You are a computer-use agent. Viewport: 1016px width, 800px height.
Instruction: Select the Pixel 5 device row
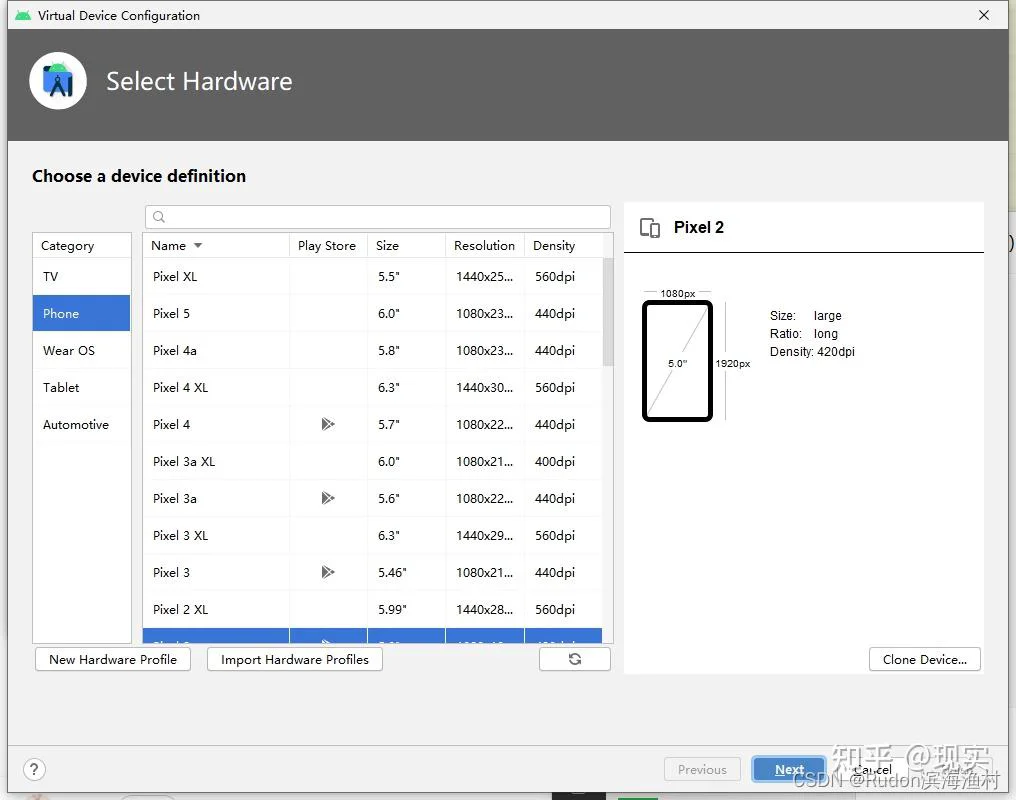(x=373, y=314)
